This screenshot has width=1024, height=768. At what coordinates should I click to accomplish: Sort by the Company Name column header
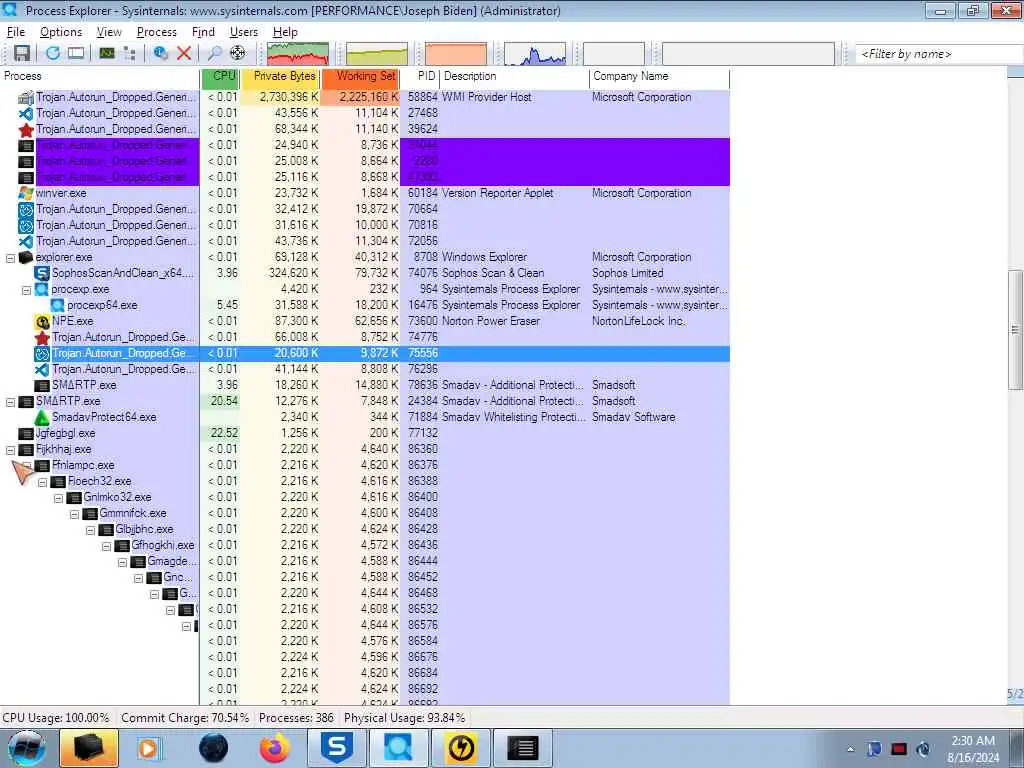[659, 76]
